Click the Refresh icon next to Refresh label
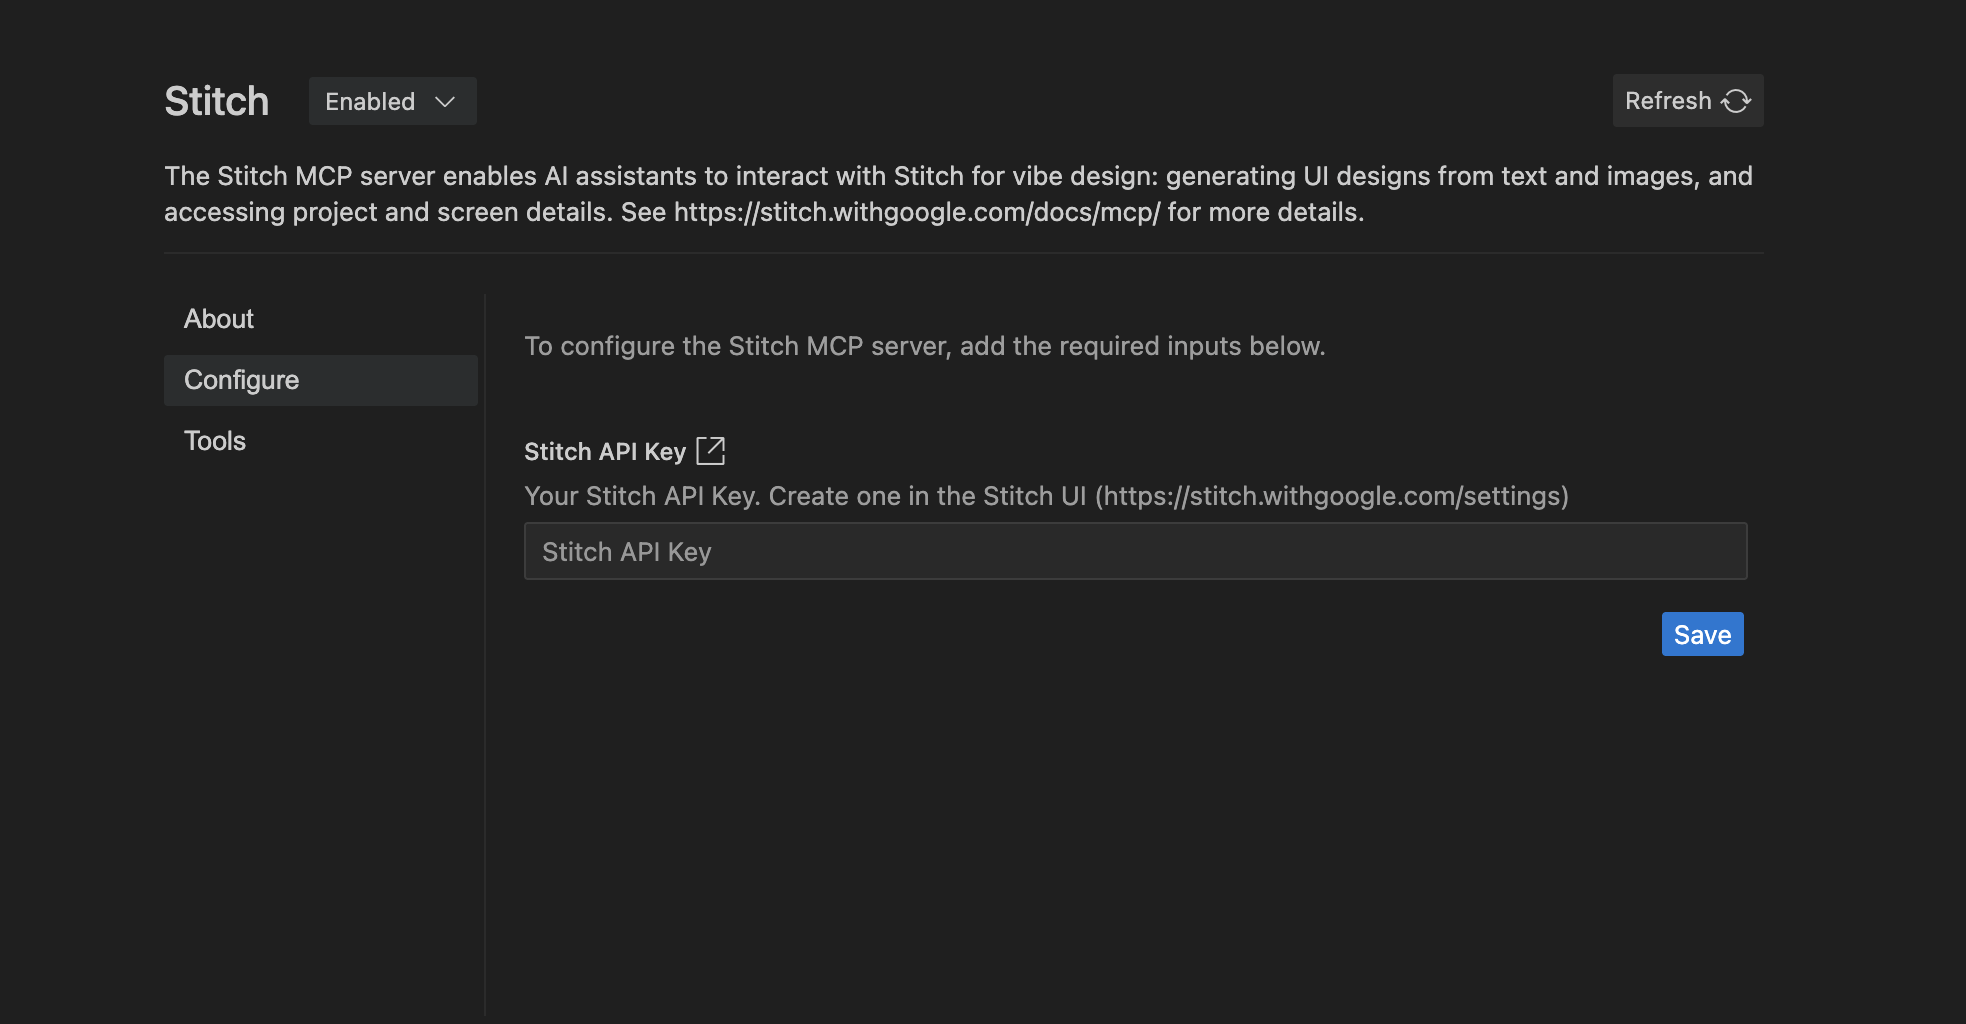This screenshot has width=1966, height=1024. [x=1736, y=100]
